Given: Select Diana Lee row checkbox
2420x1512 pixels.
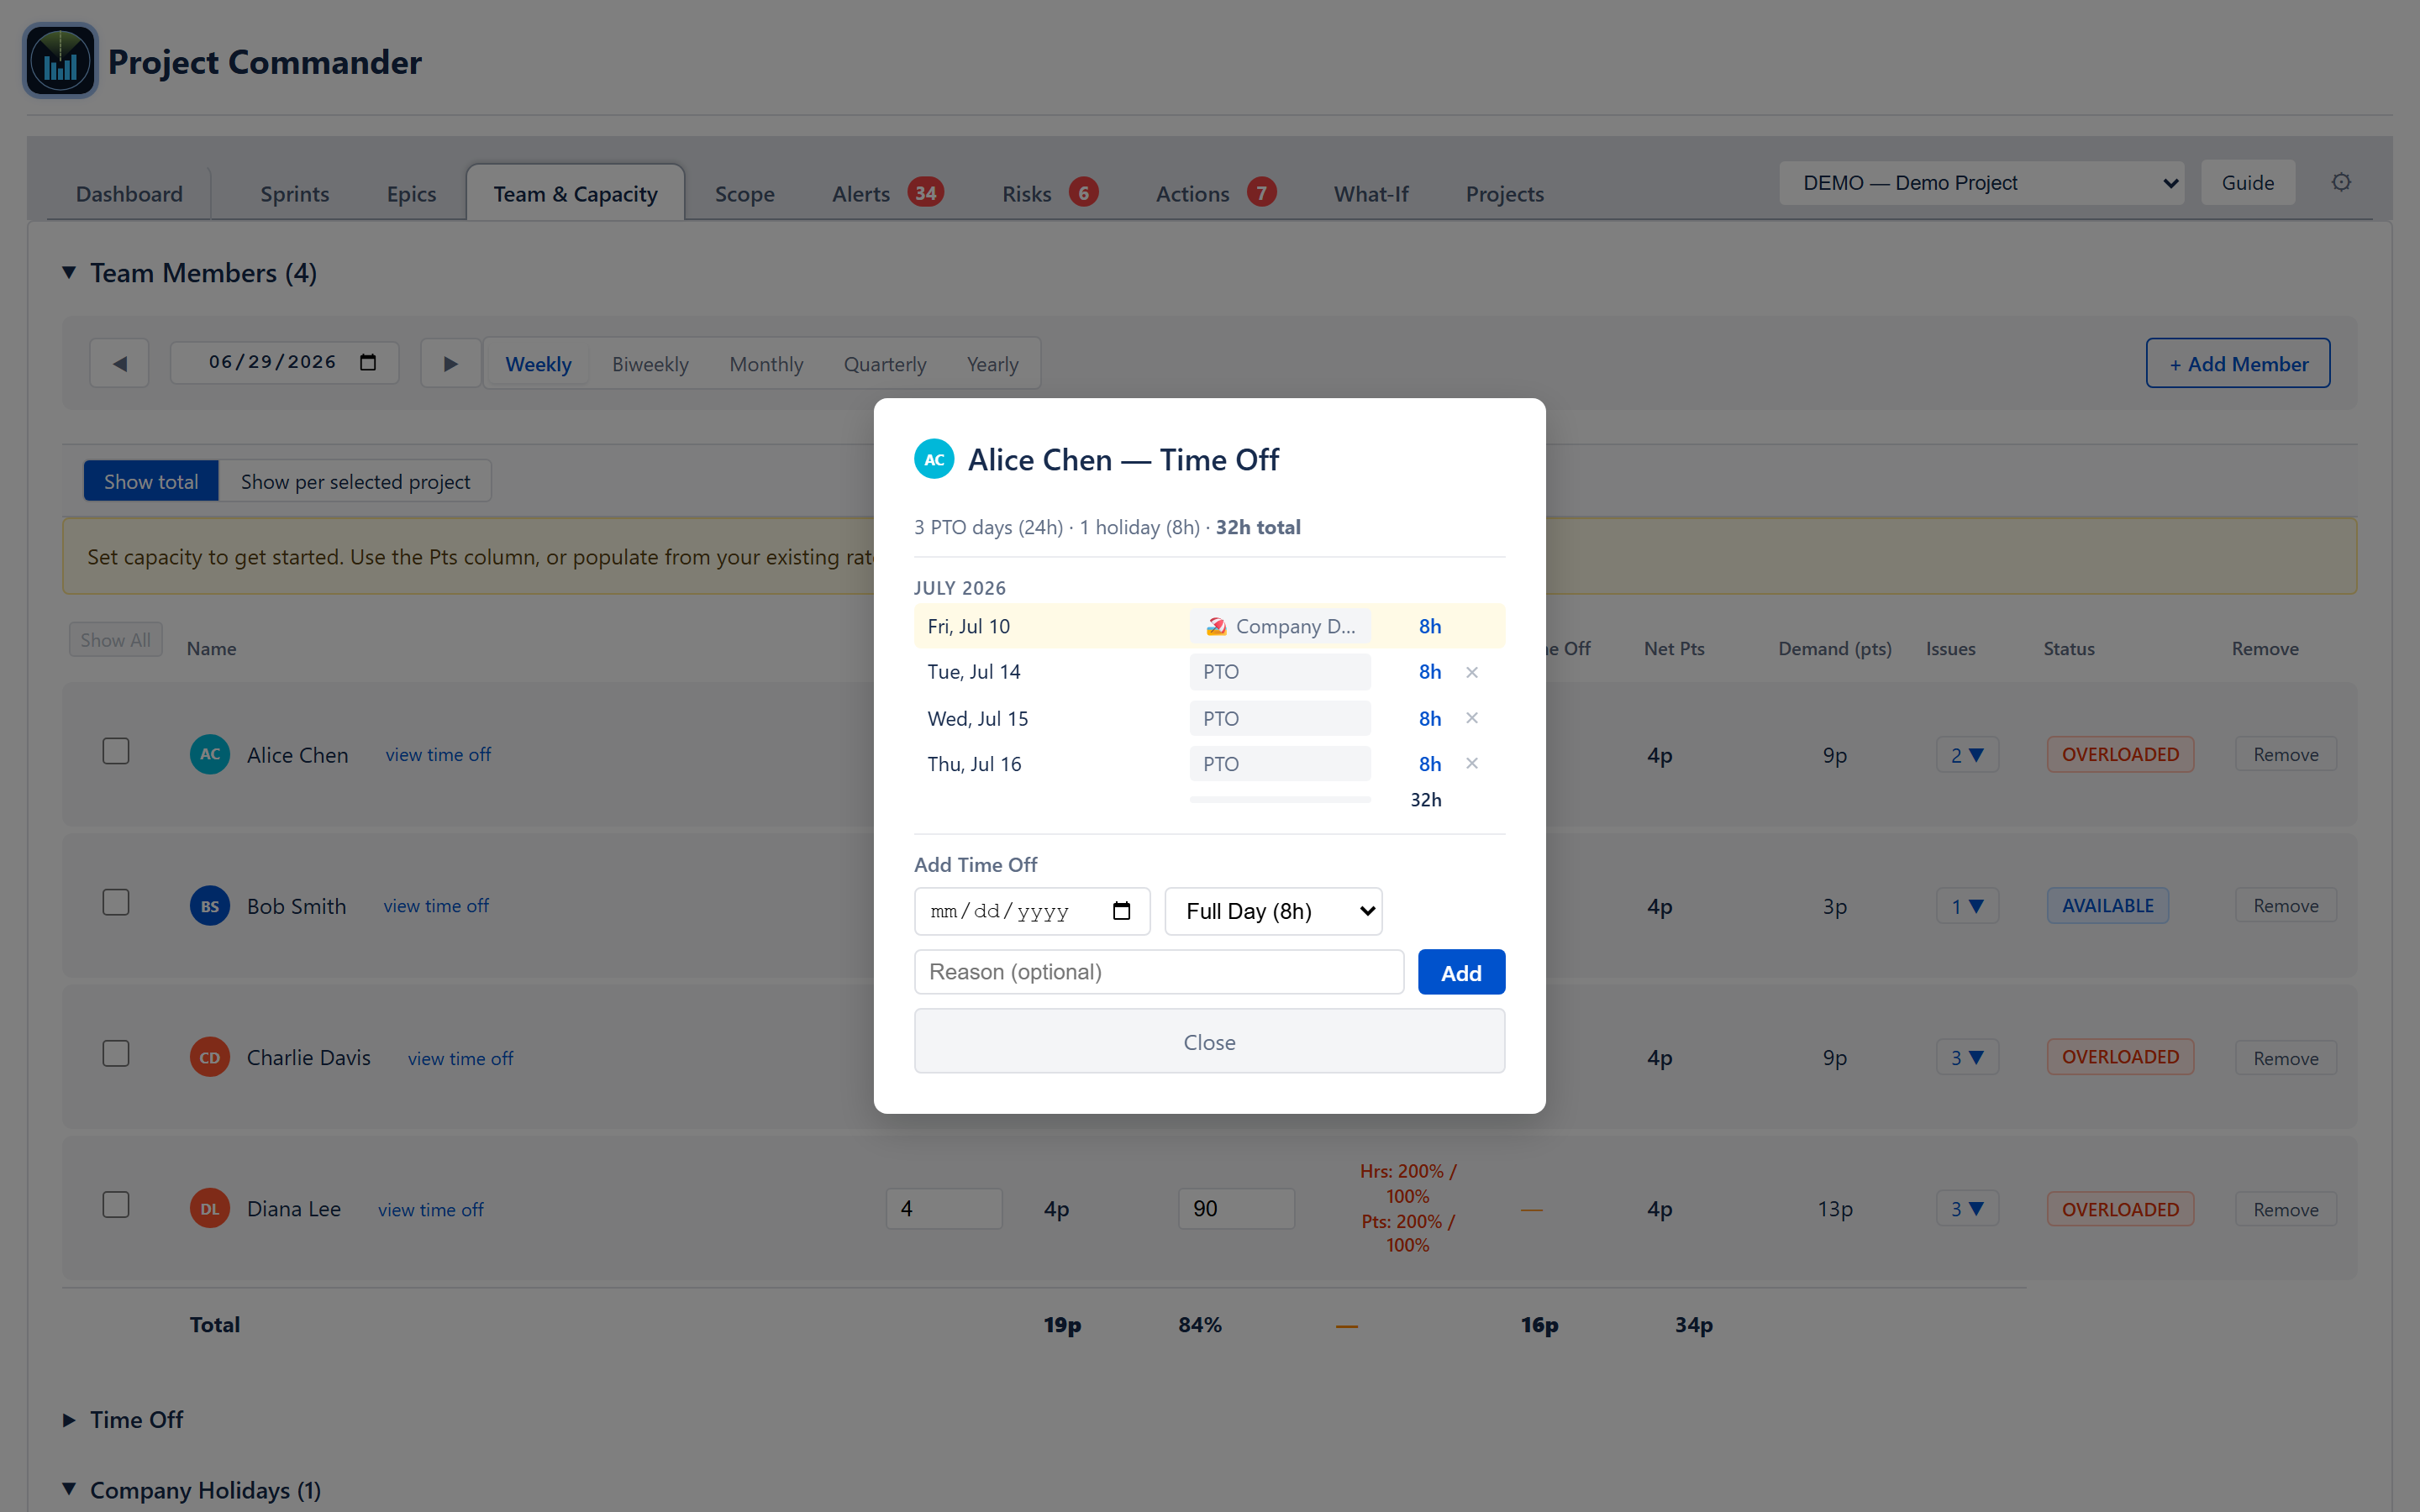Looking at the screenshot, I should click(x=116, y=1204).
